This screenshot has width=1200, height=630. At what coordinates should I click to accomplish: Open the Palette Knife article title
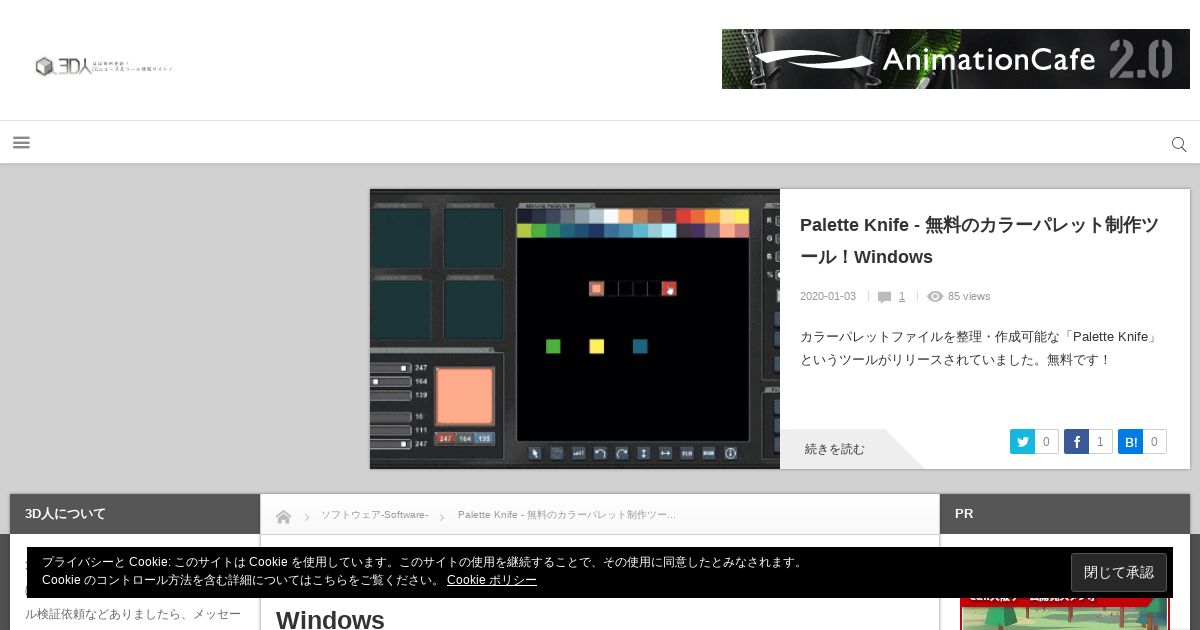pos(980,241)
